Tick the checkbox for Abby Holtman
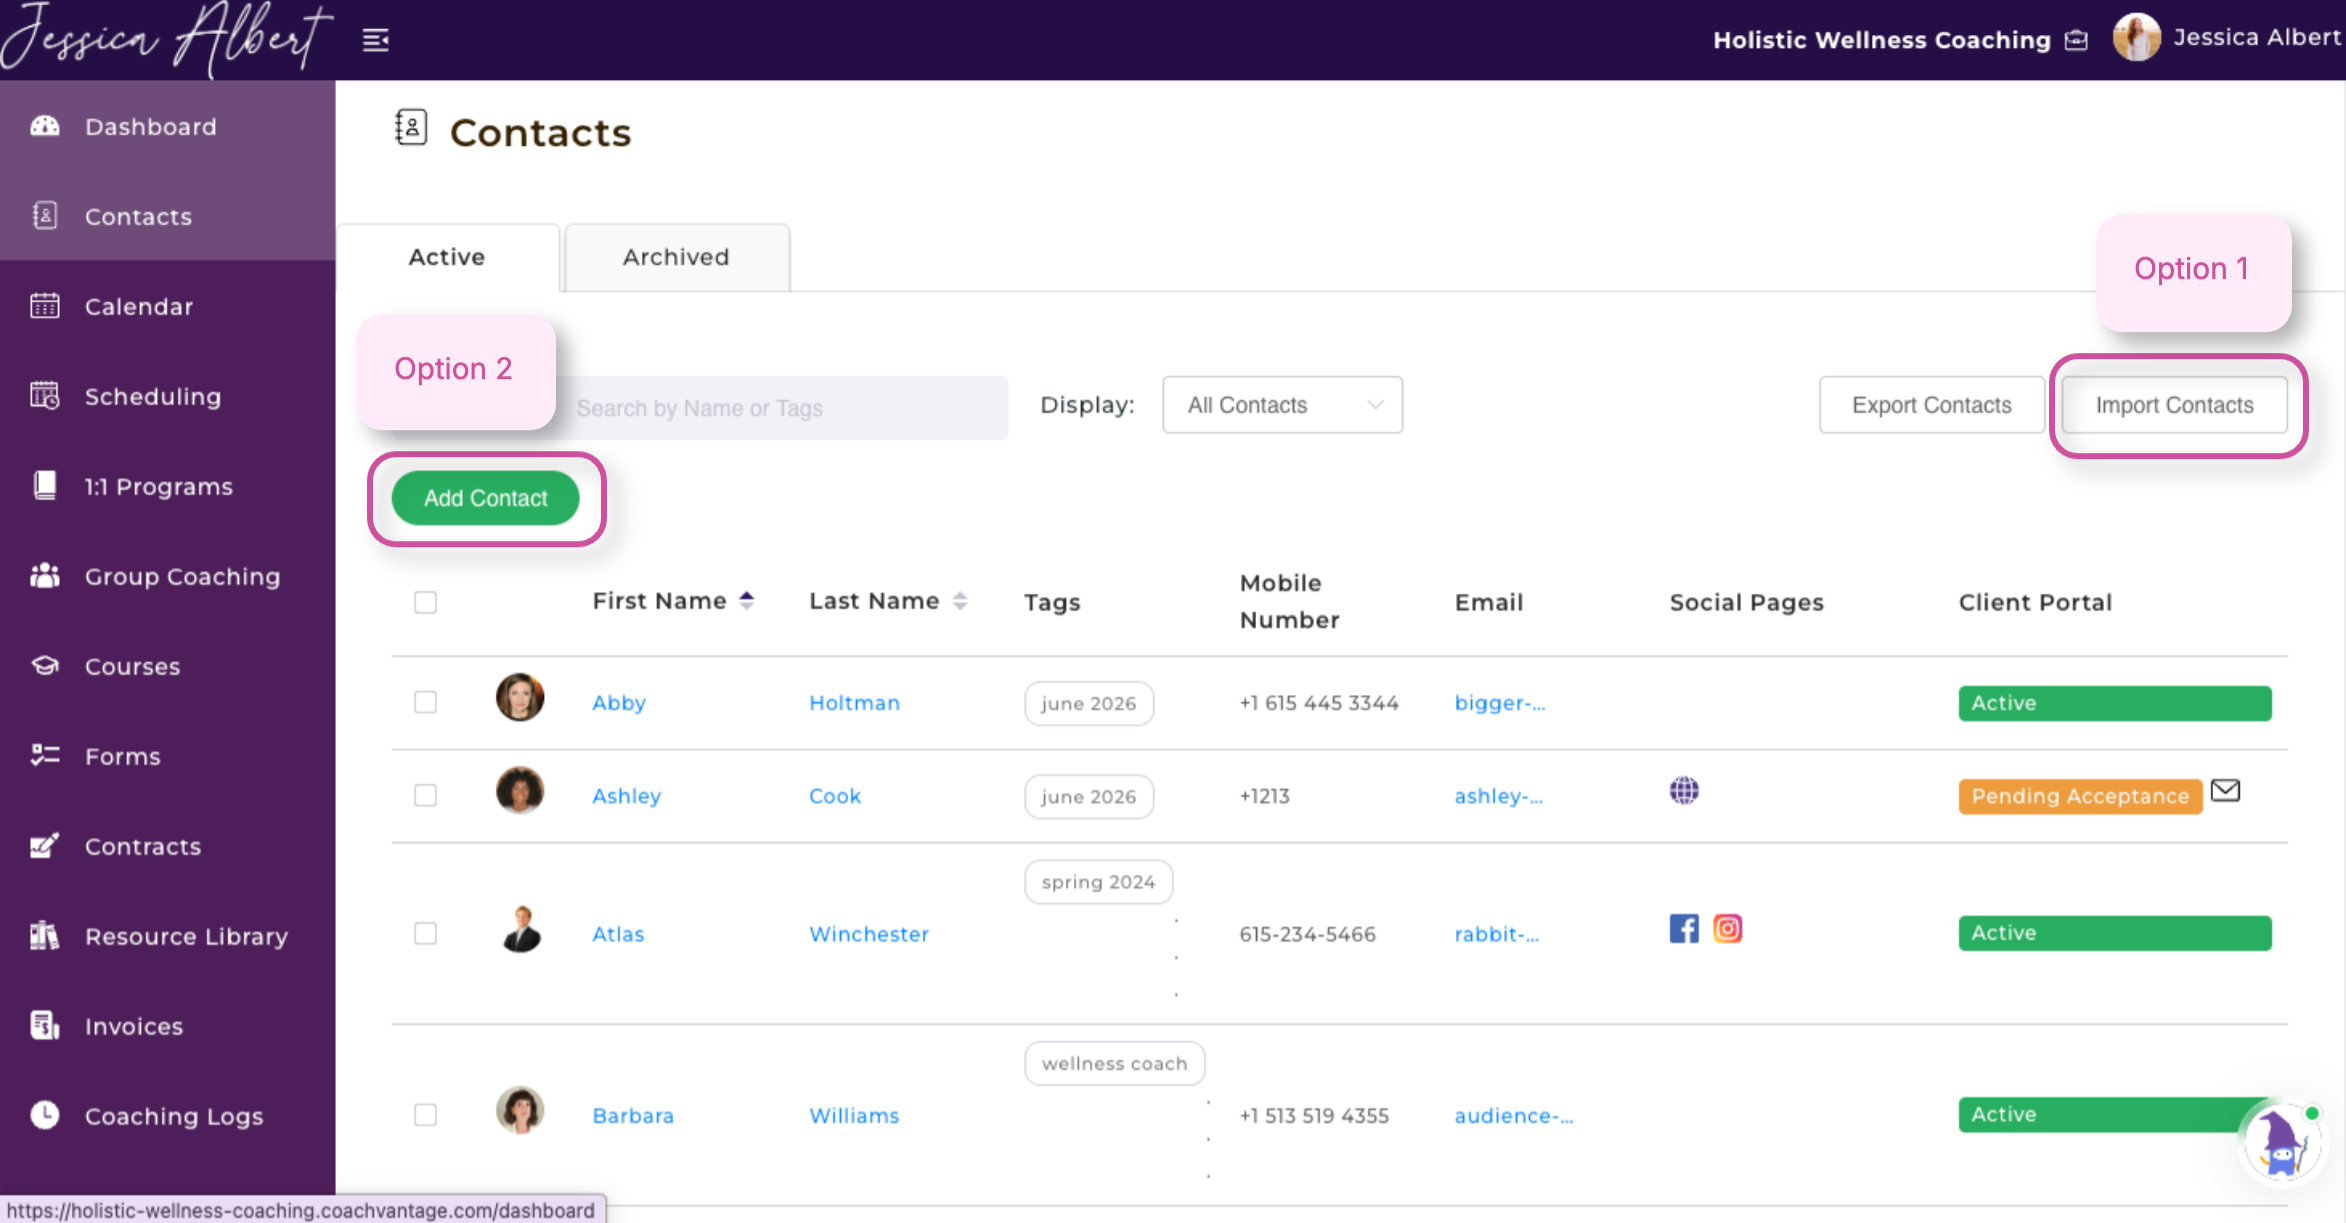This screenshot has height=1223, width=2346. 425,702
